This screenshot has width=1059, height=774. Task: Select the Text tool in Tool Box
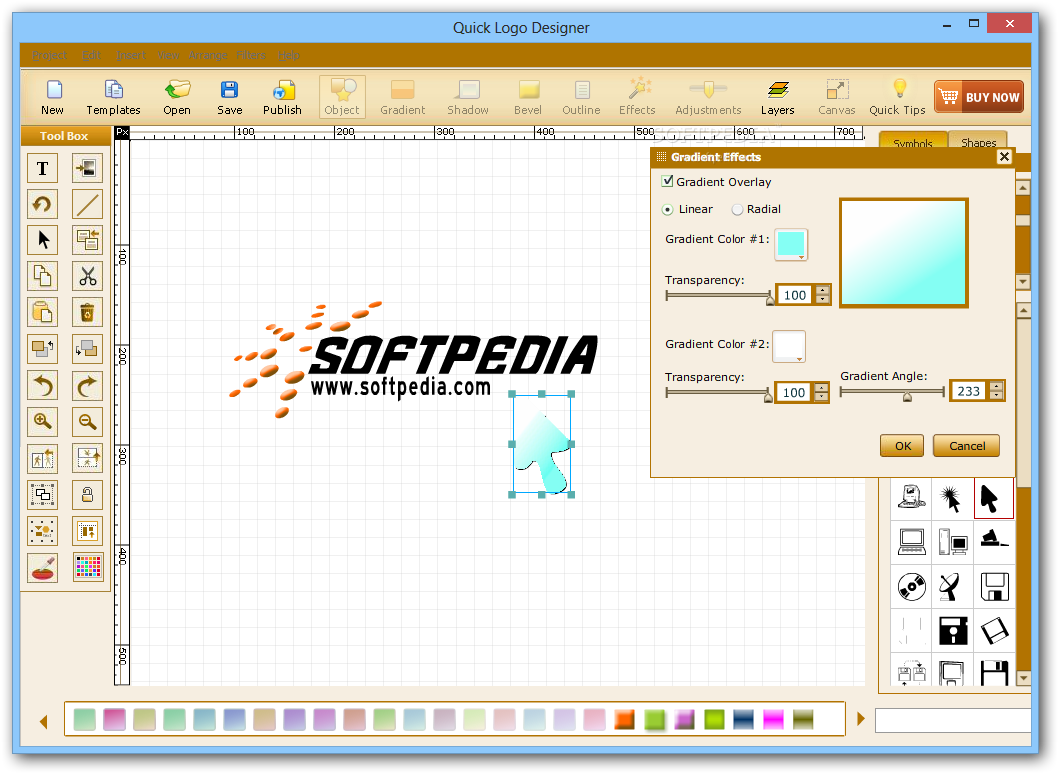[43, 168]
